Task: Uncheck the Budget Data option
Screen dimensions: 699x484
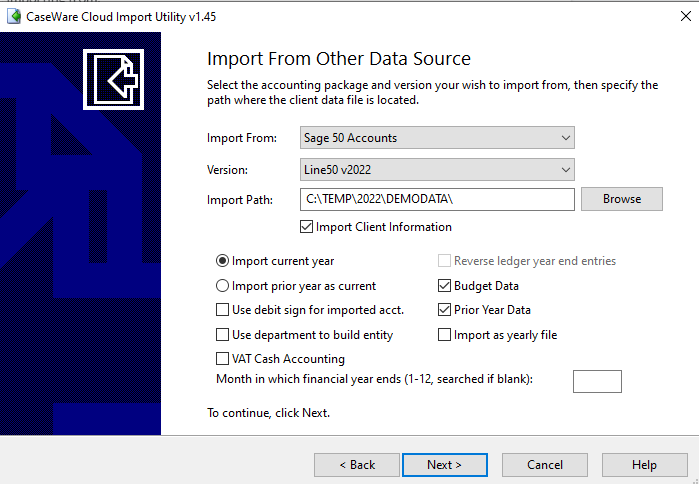Action: (445, 286)
